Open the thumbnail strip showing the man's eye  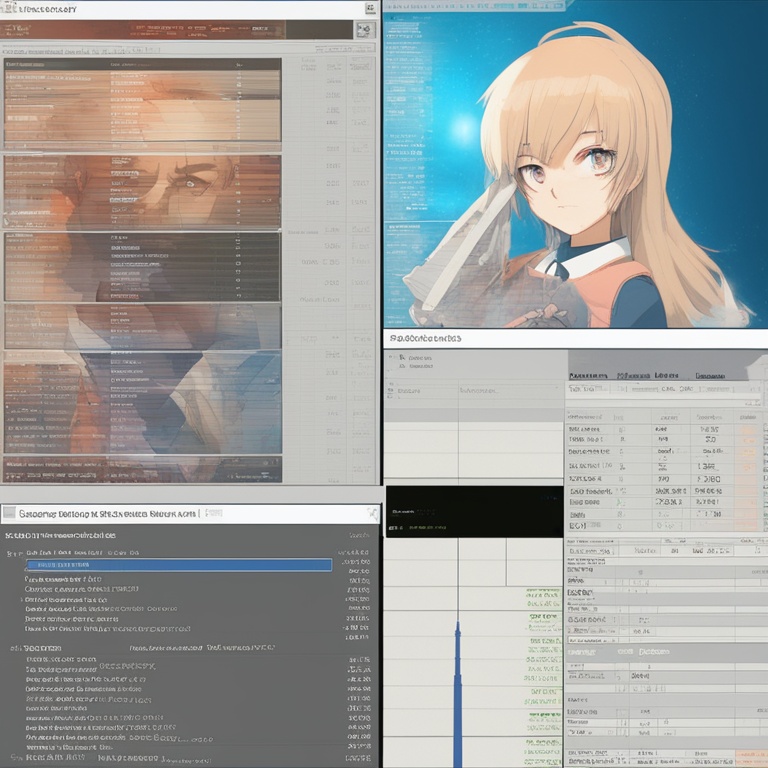coord(143,192)
